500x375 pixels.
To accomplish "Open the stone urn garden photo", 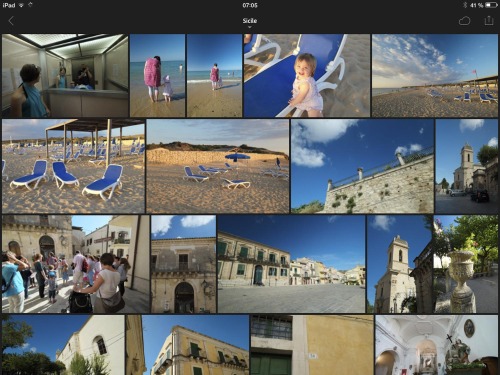I will (466, 264).
